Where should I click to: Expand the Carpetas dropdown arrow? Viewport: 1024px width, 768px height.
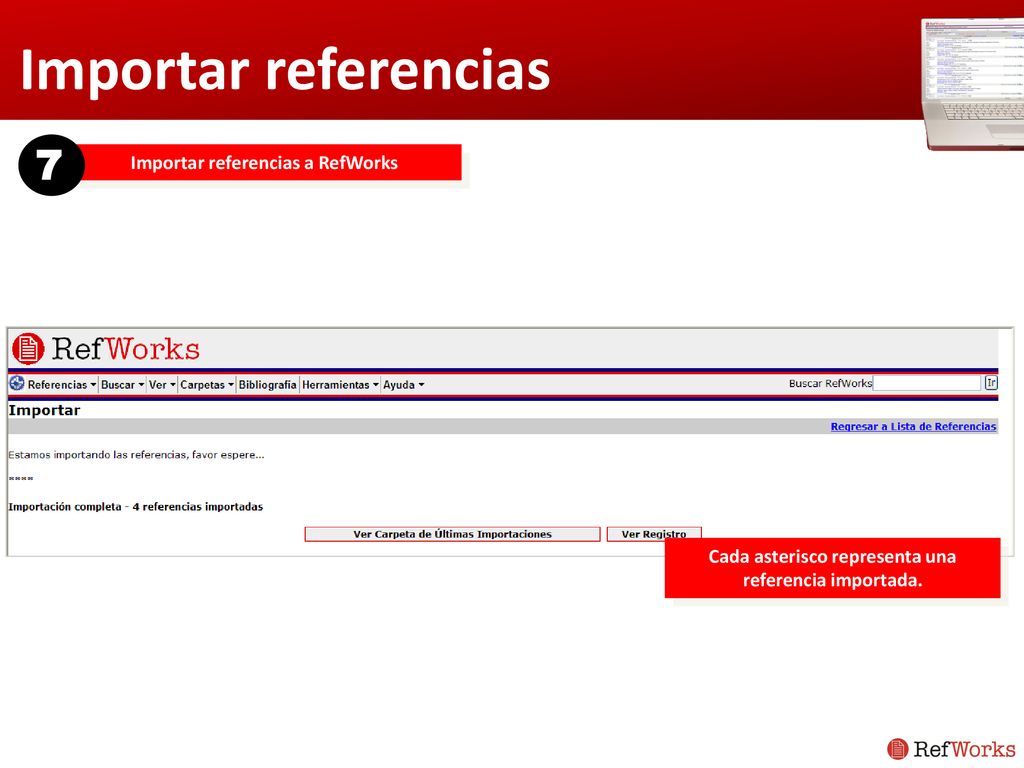231,385
